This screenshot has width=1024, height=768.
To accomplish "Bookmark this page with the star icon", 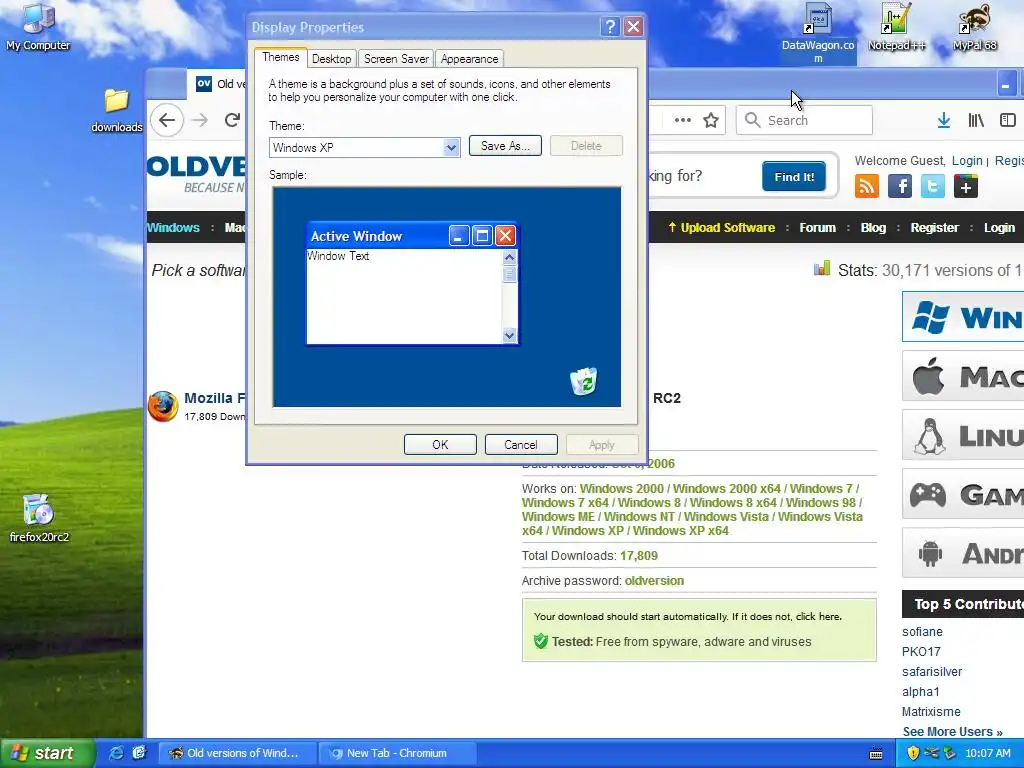I will [x=711, y=120].
